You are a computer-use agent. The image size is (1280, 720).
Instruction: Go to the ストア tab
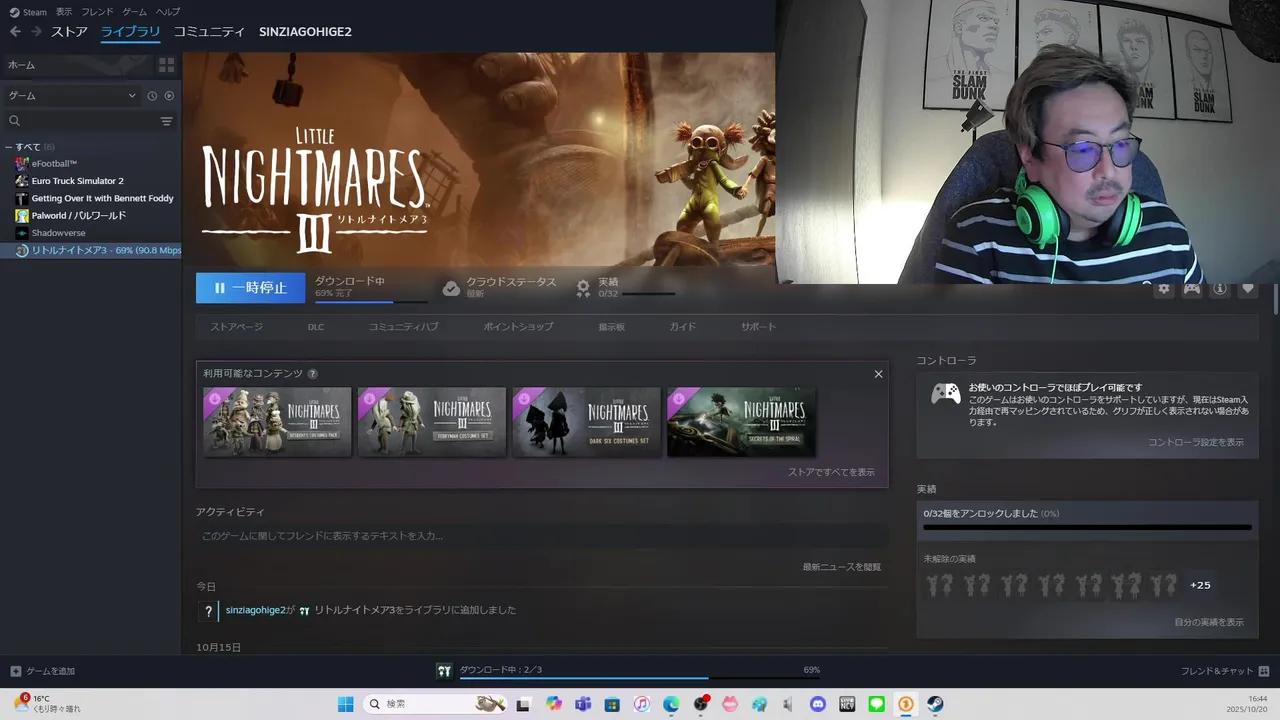coord(69,32)
